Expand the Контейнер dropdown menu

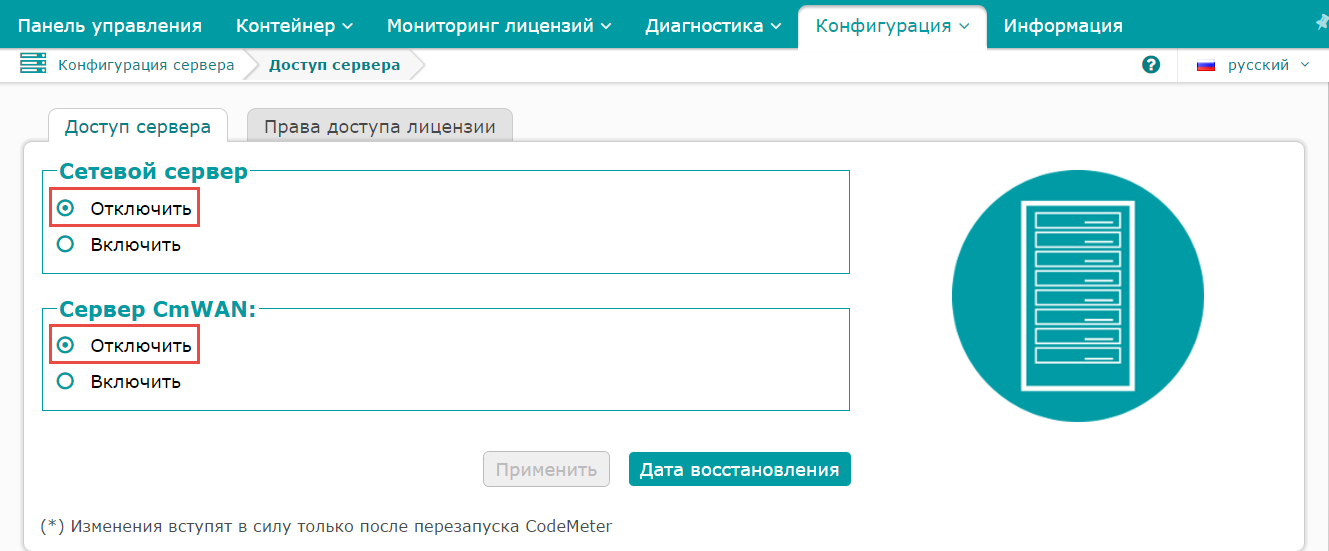click(x=294, y=26)
